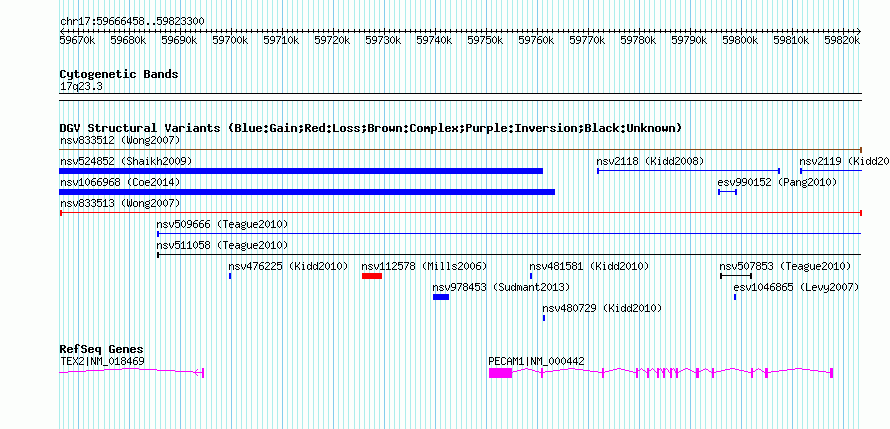The width and height of the screenshot is (890, 429).
Task: Click the 59700k ruler tick label
Action: [230, 40]
